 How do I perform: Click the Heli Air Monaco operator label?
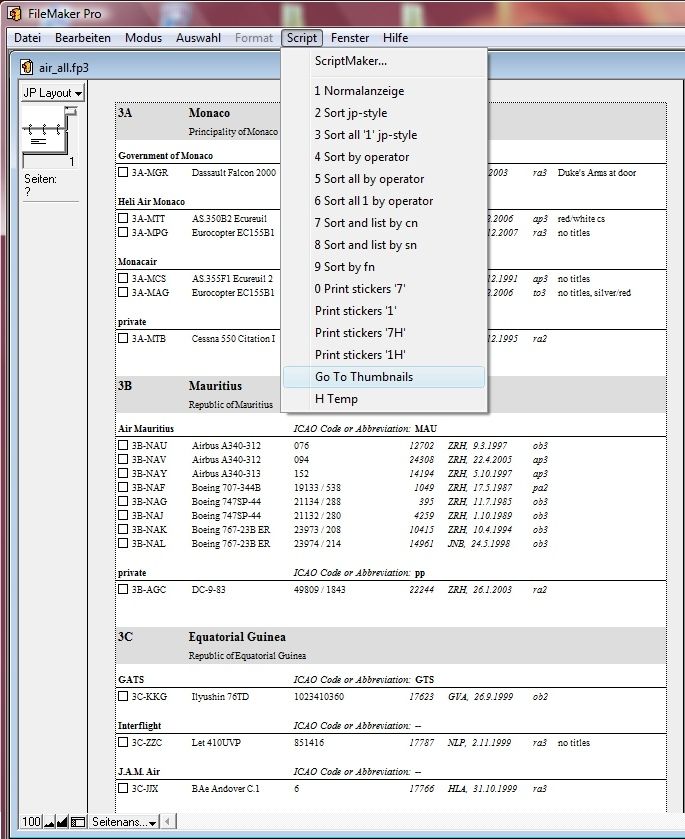coord(151,202)
